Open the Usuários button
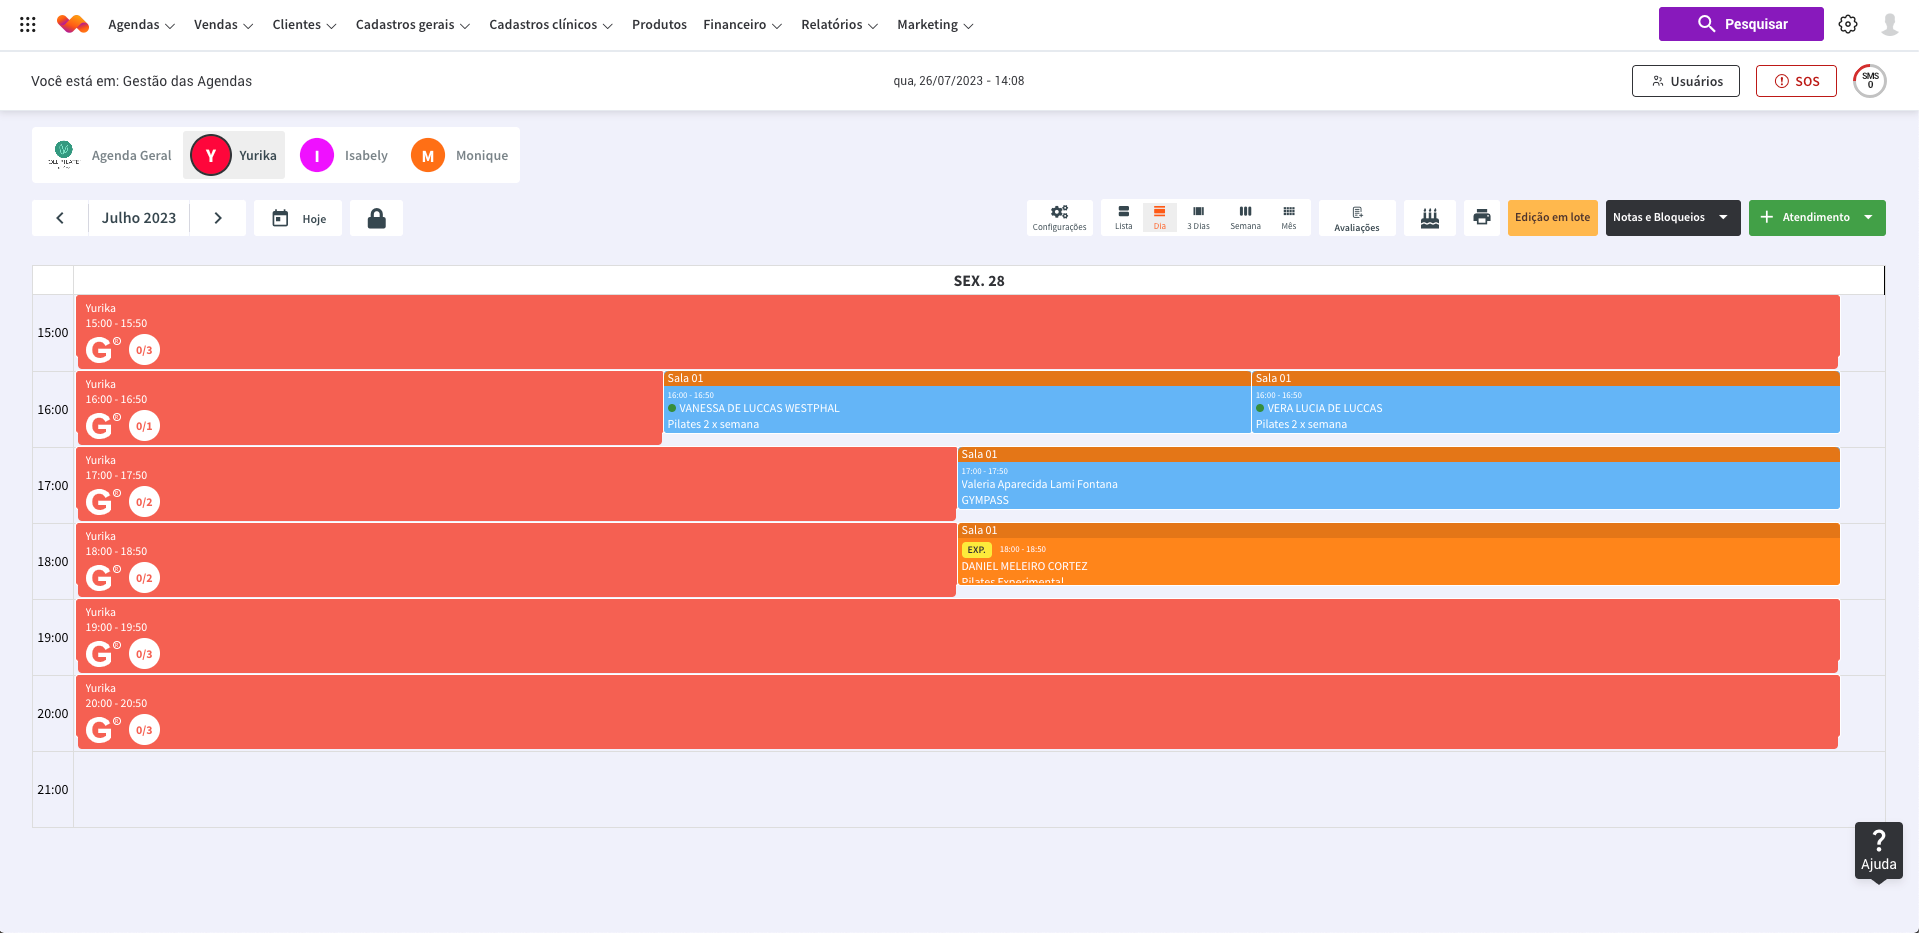The width and height of the screenshot is (1919, 933). pyautogui.click(x=1686, y=81)
